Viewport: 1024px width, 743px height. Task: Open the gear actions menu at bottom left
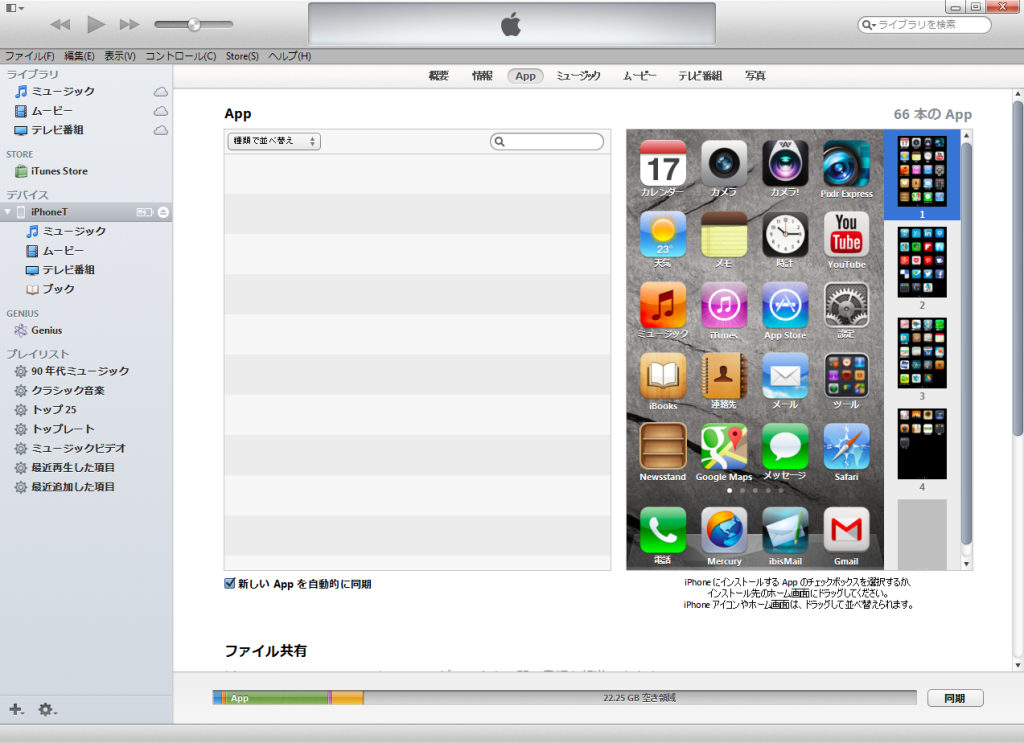click(47, 709)
